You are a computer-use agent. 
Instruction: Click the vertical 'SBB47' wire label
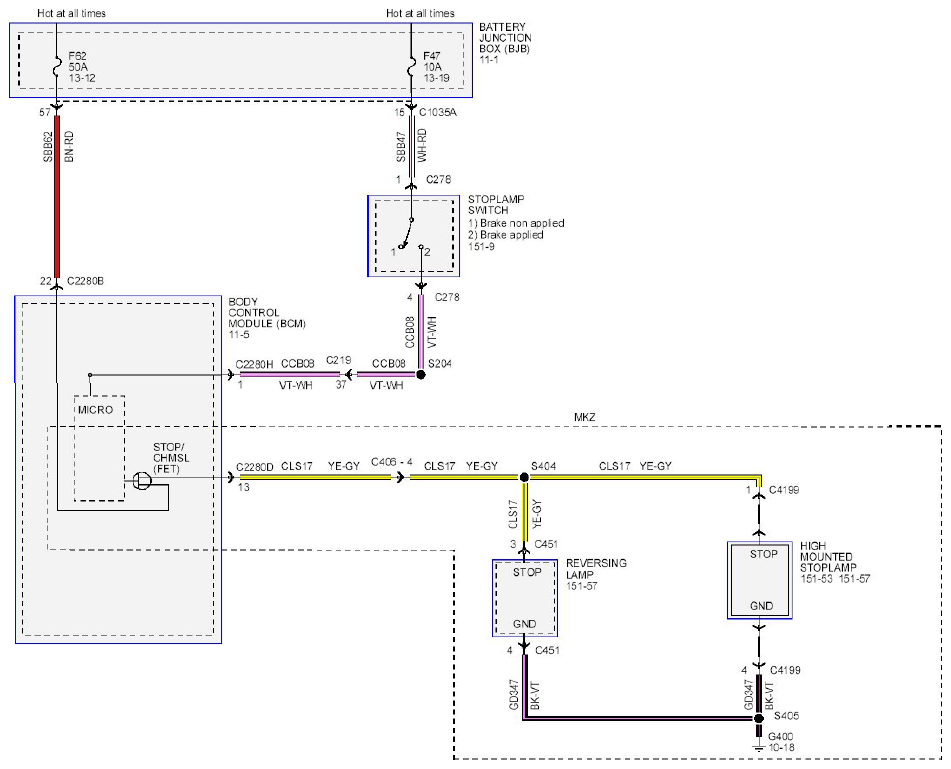tap(401, 147)
